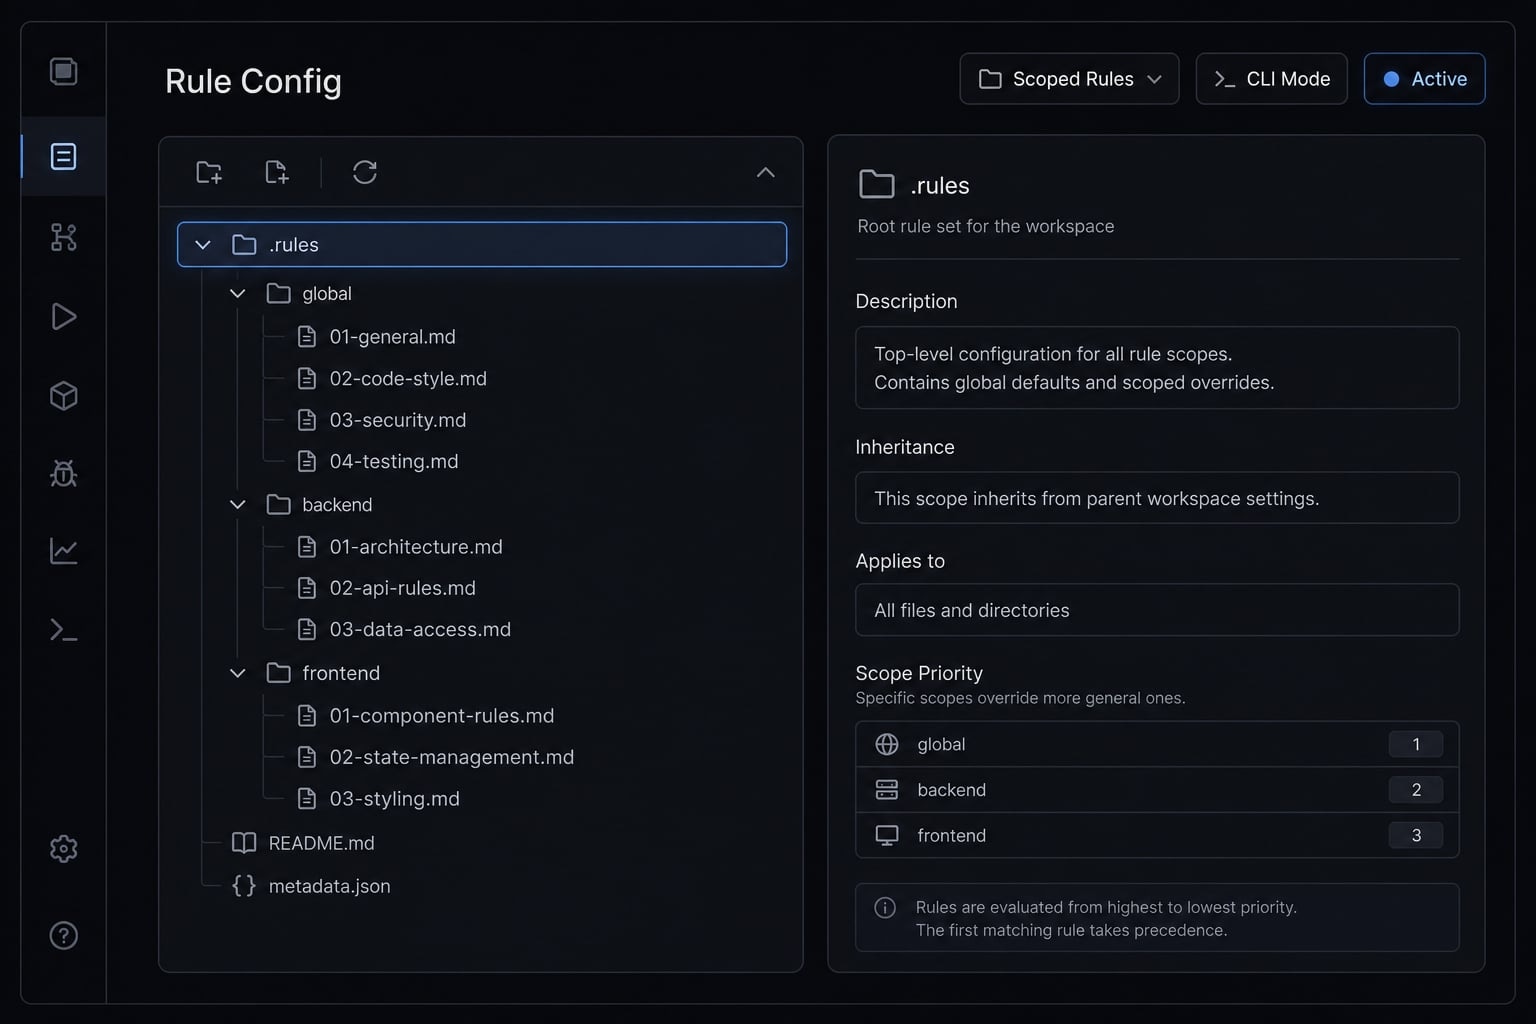Collapse the frontend folder chevron
1536x1024 pixels.
237,673
